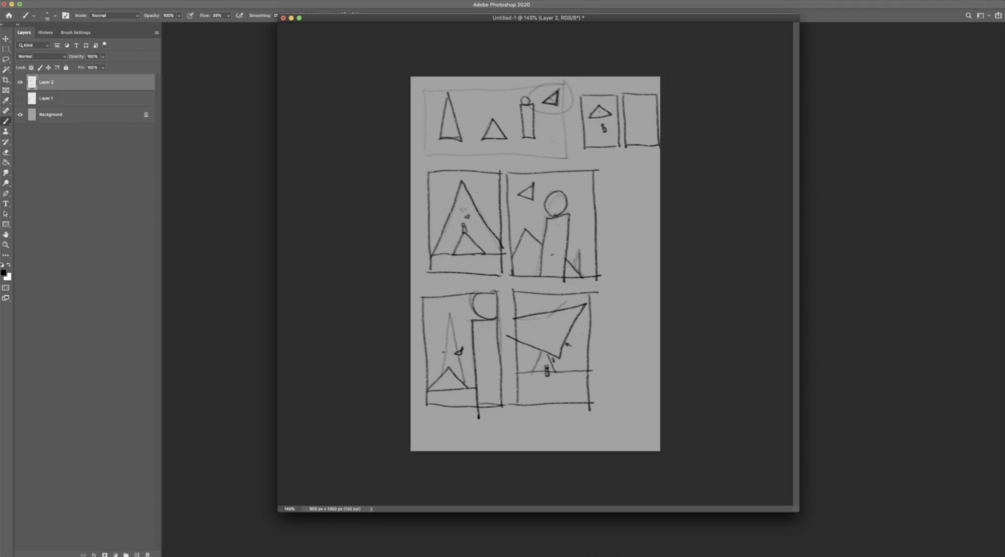Image resolution: width=1005 pixels, height=557 pixels.
Task: Filter layers by smart objects
Action: (x=96, y=46)
